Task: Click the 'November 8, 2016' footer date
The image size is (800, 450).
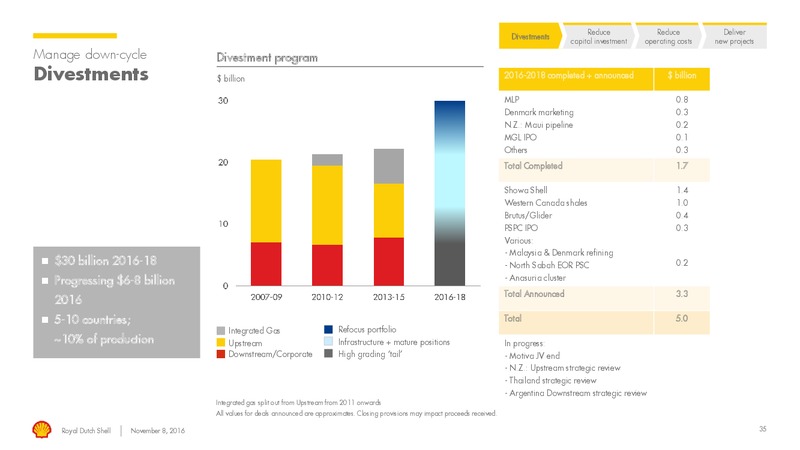Action: 158,431
